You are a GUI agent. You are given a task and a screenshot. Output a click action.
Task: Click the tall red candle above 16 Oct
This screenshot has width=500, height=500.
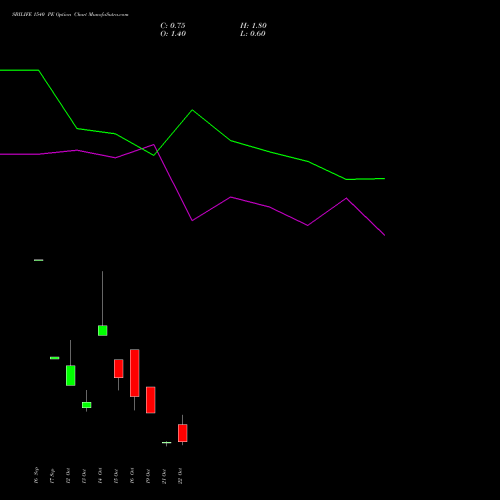click(135, 373)
